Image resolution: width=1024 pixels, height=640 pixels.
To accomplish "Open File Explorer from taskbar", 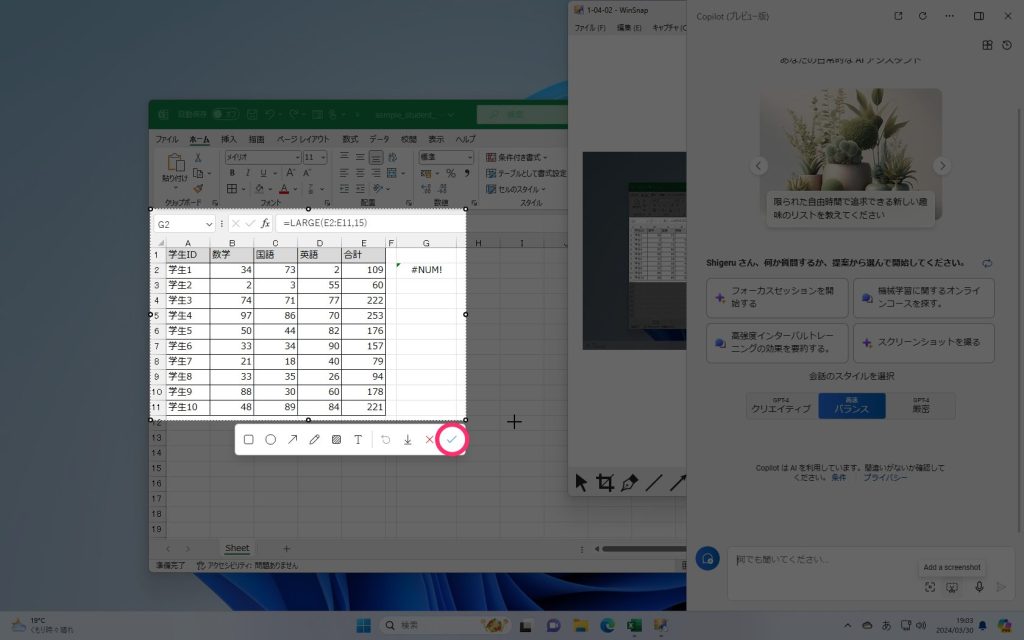I will [x=581, y=625].
